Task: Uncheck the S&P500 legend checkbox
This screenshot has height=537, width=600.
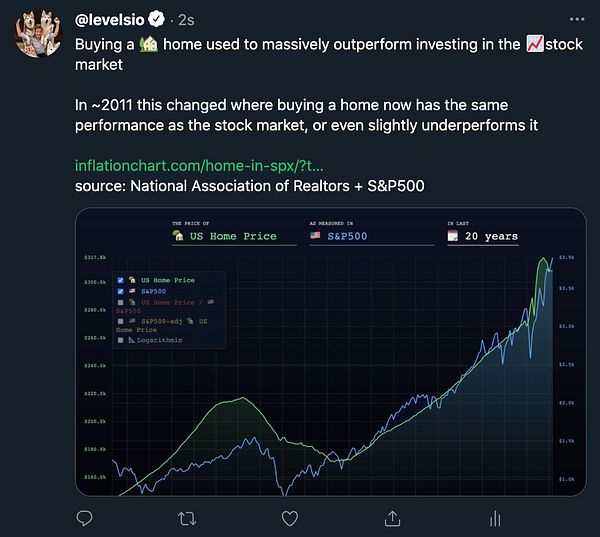Action: (x=121, y=291)
